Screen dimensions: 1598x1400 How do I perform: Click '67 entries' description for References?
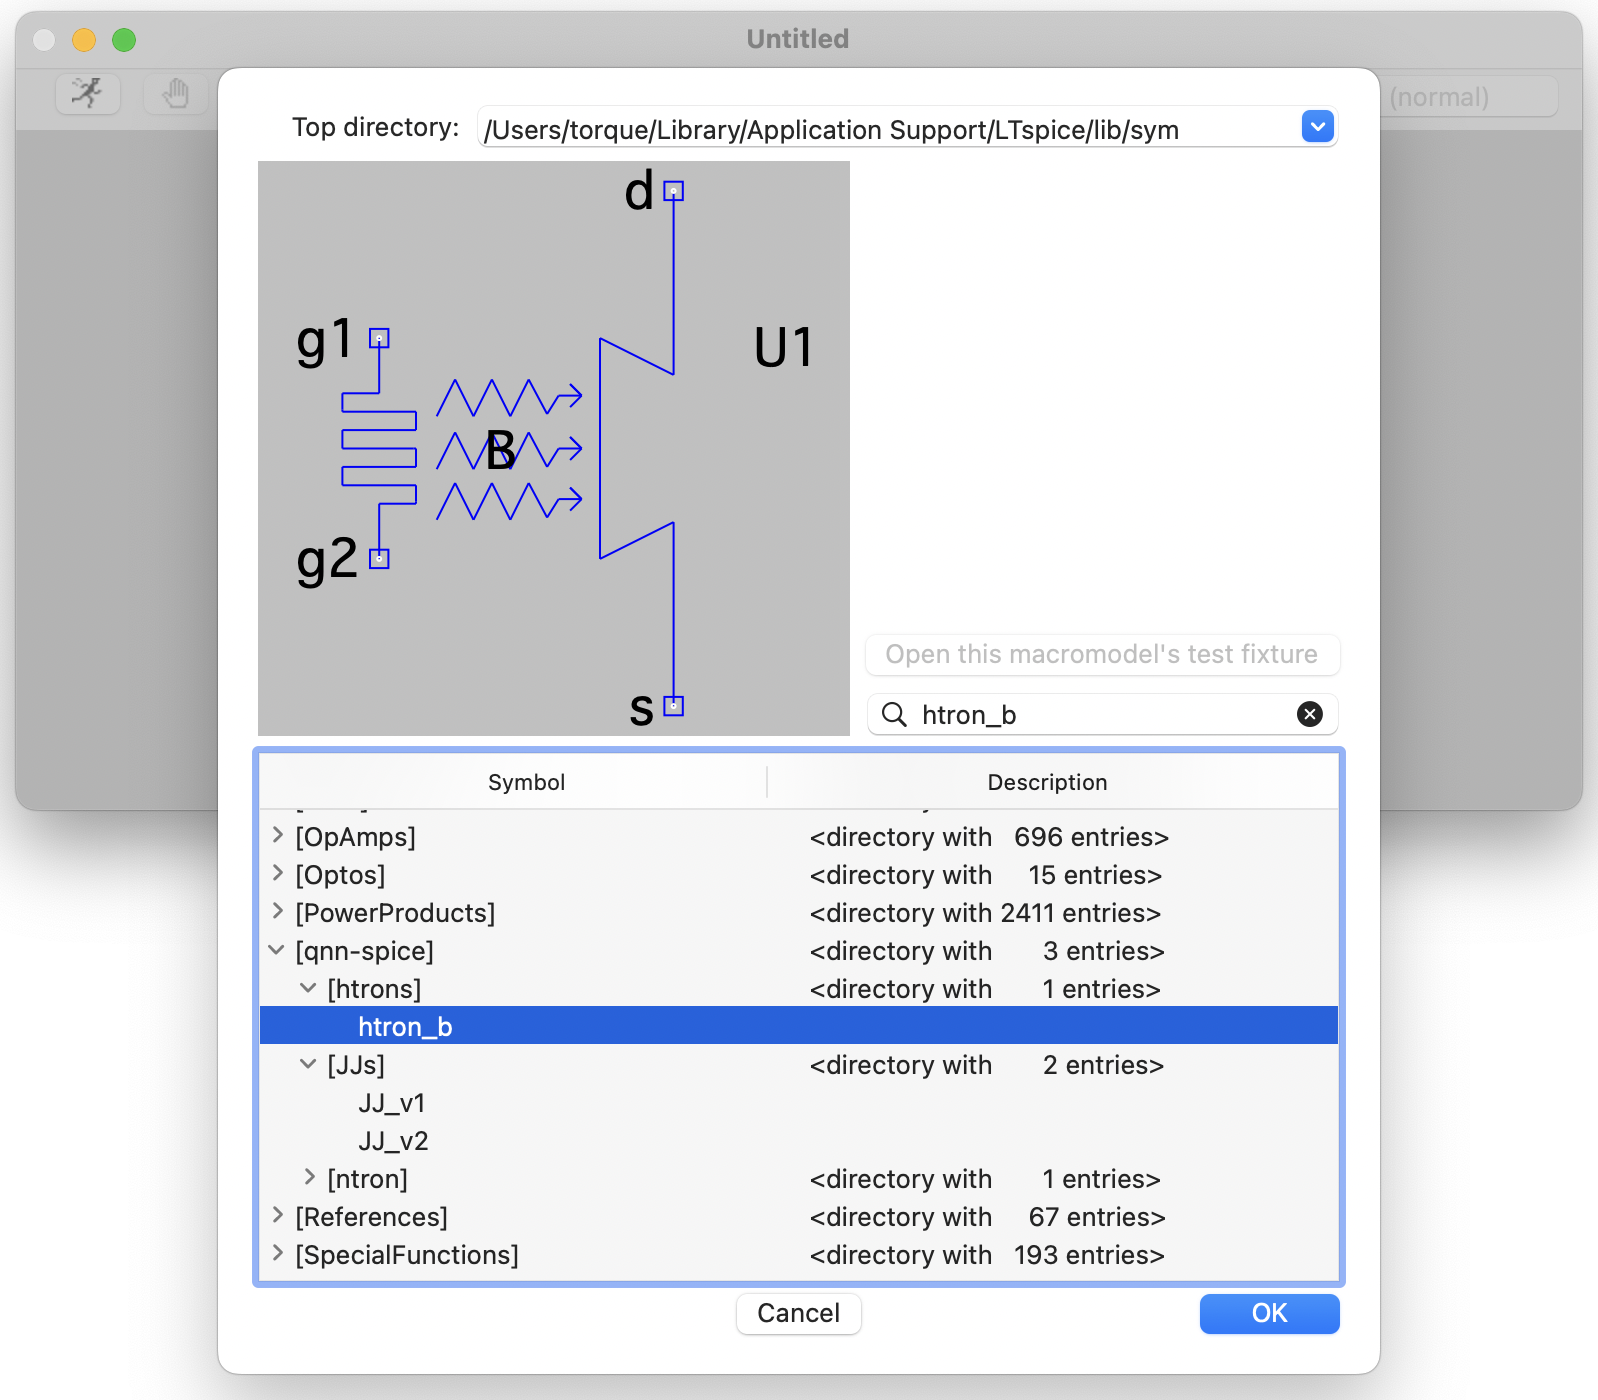pyautogui.click(x=1097, y=1217)
